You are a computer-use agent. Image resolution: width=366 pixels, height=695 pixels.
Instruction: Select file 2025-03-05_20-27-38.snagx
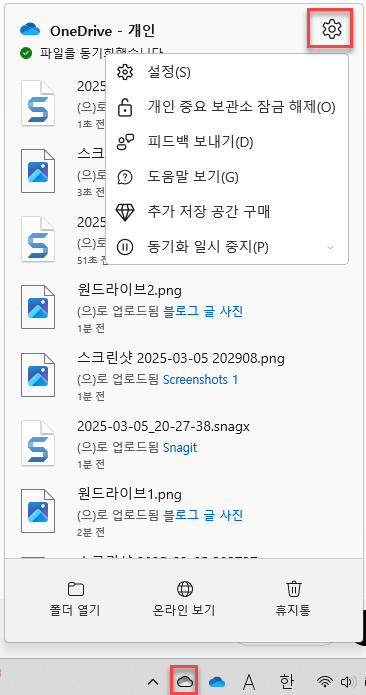(163, 426)
